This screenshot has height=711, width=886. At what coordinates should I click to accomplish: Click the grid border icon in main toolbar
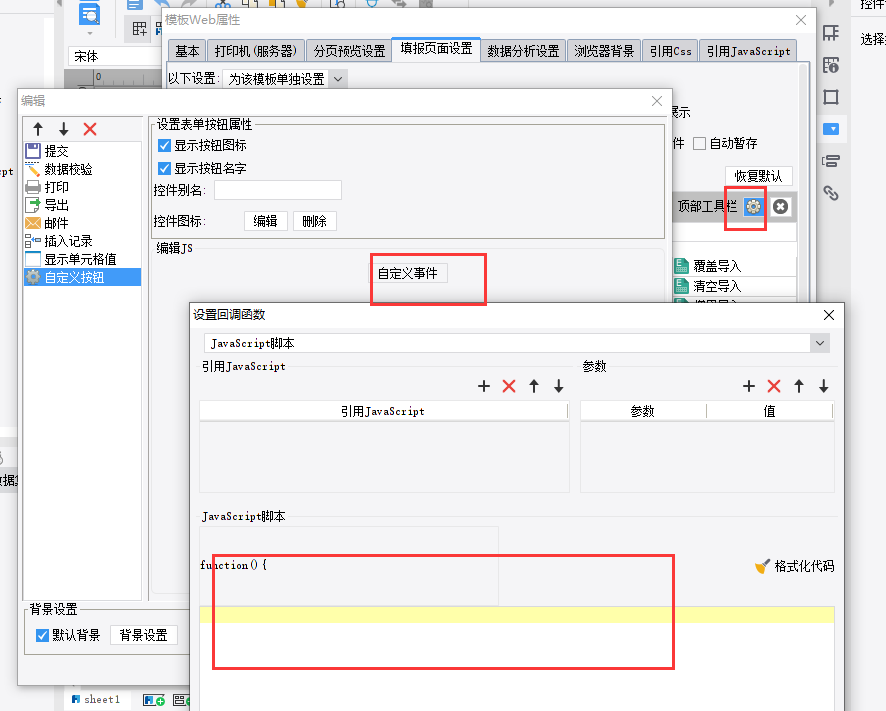tap(140, 29)
